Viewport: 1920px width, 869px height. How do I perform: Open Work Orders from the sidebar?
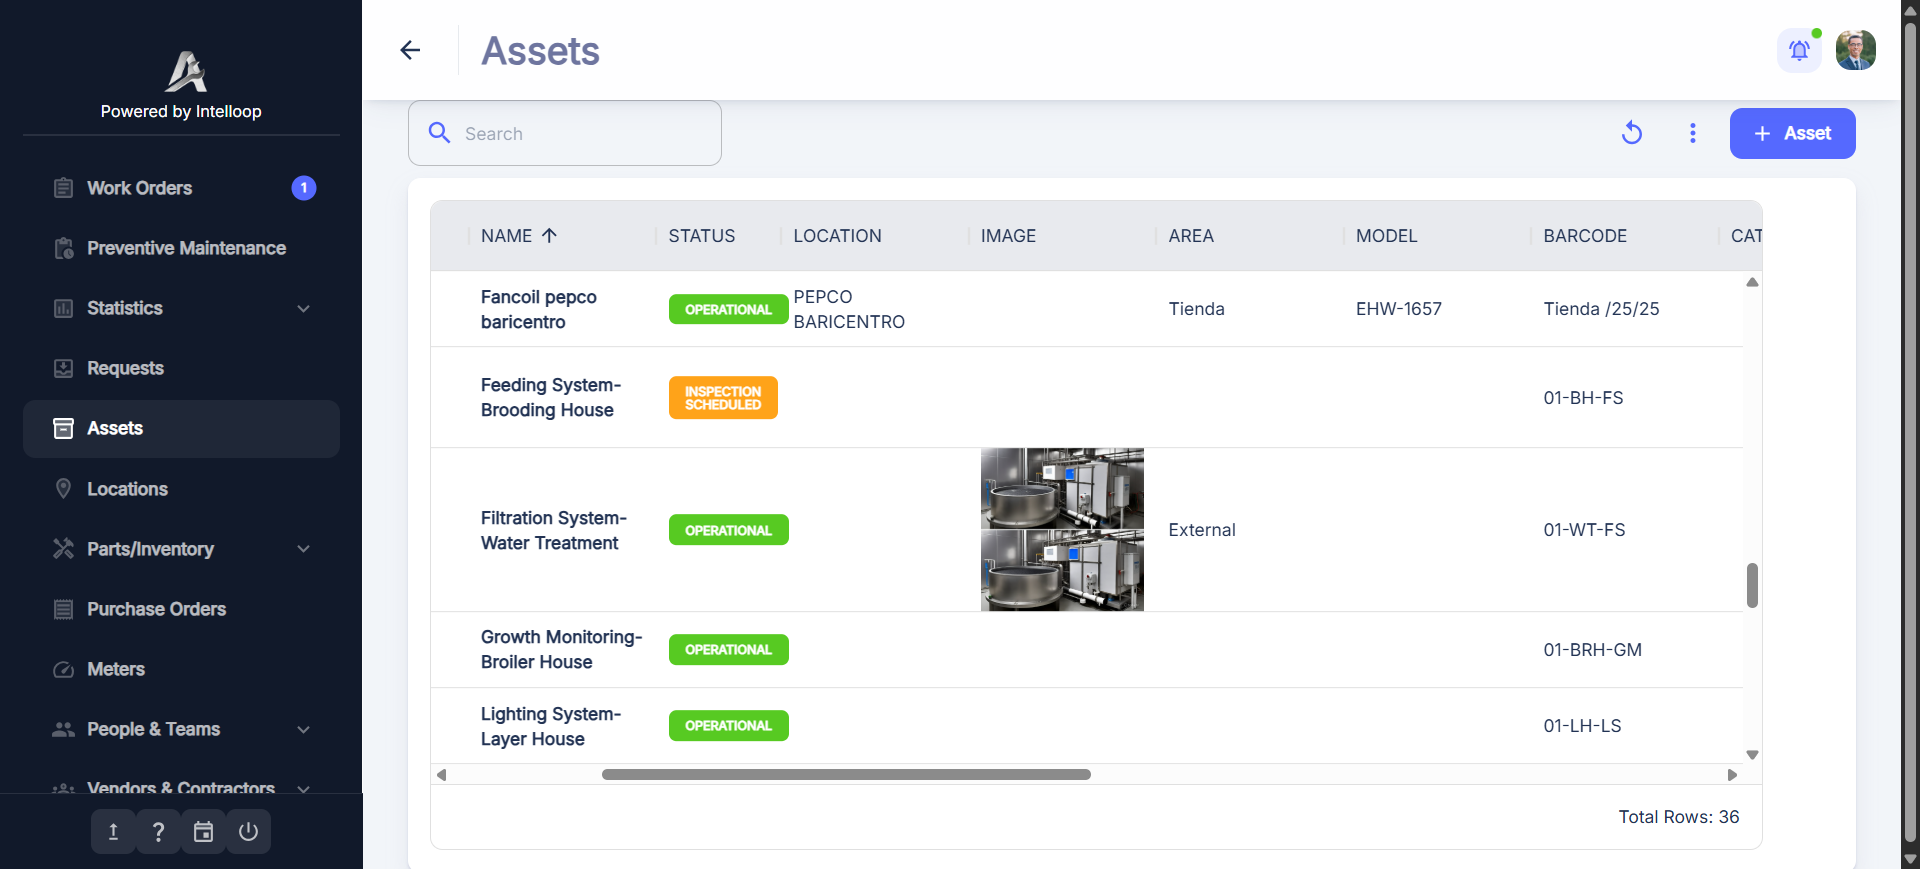pos(139,188)
